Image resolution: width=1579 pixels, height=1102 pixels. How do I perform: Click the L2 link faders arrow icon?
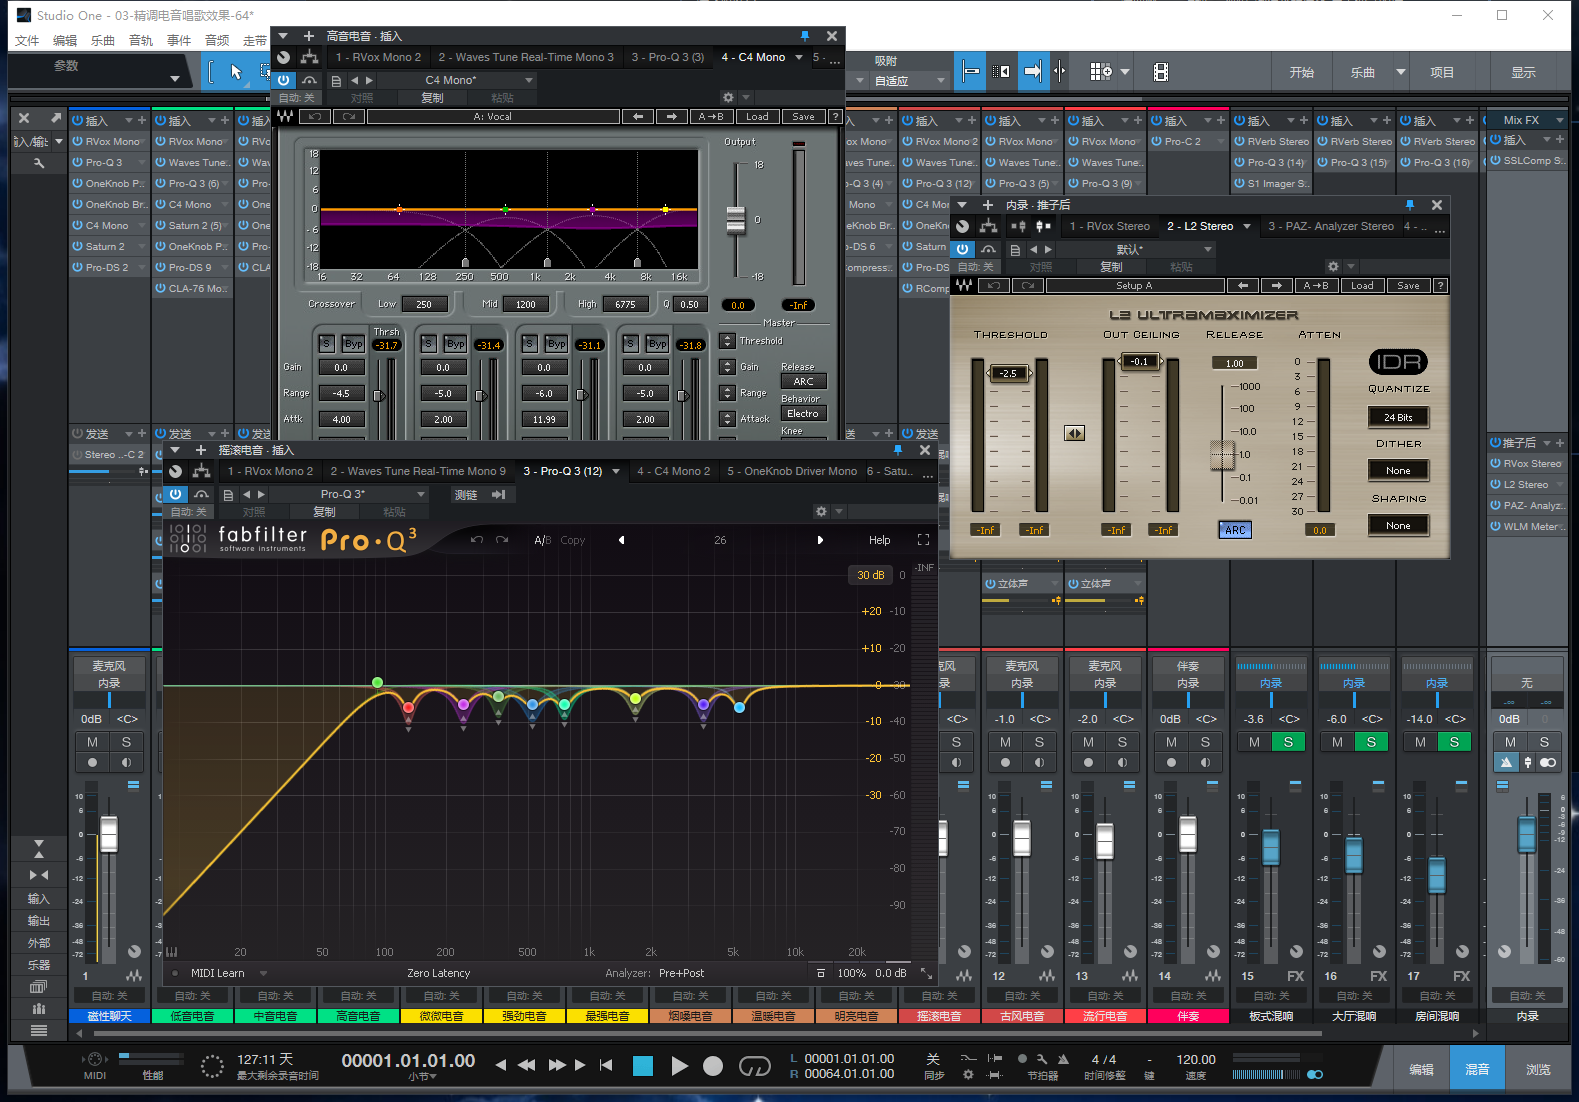point(1074,433)
